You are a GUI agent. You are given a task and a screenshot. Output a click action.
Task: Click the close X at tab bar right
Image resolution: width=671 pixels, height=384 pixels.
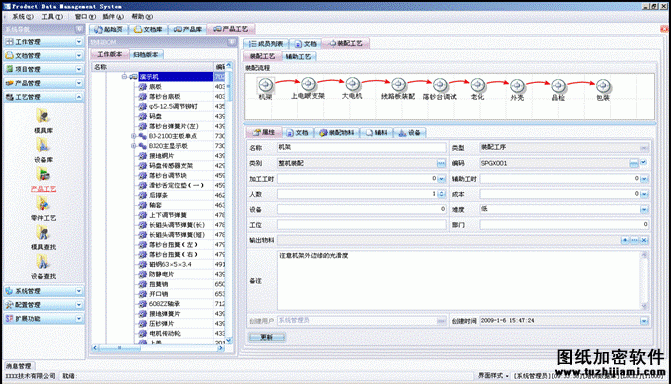click(x=664, y=29)
